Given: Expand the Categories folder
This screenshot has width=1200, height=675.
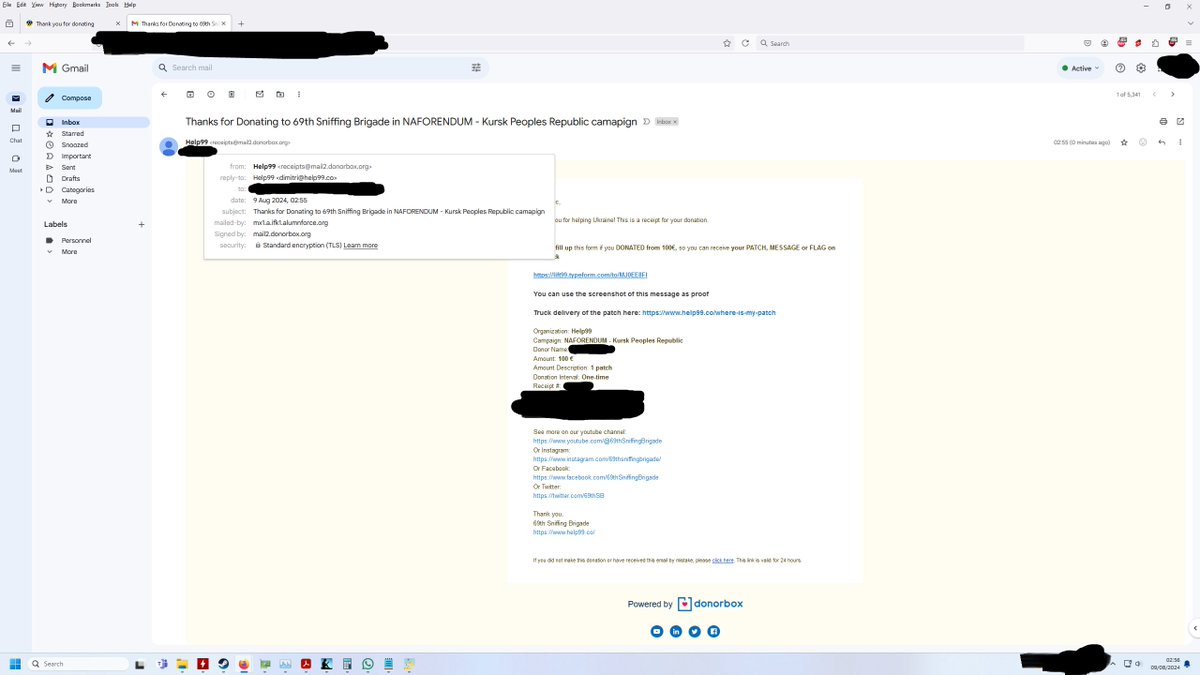Looking at the screenshot, I should point(41,190).
